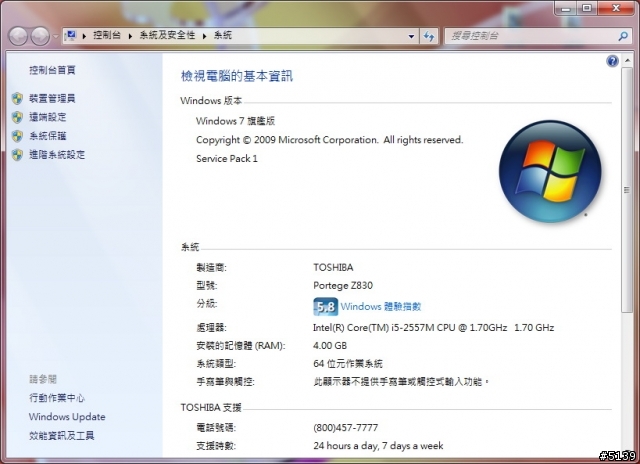Click the Forward navigation arrow

(x=40, y=36)
